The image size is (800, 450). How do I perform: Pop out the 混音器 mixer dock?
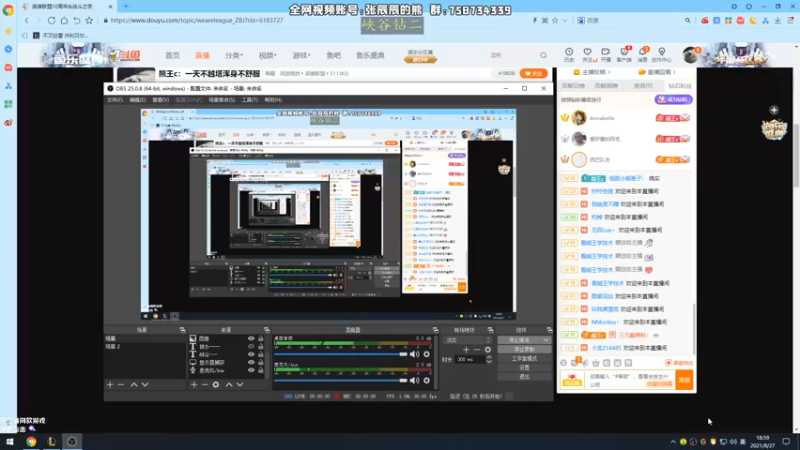[x=435, y=330]
